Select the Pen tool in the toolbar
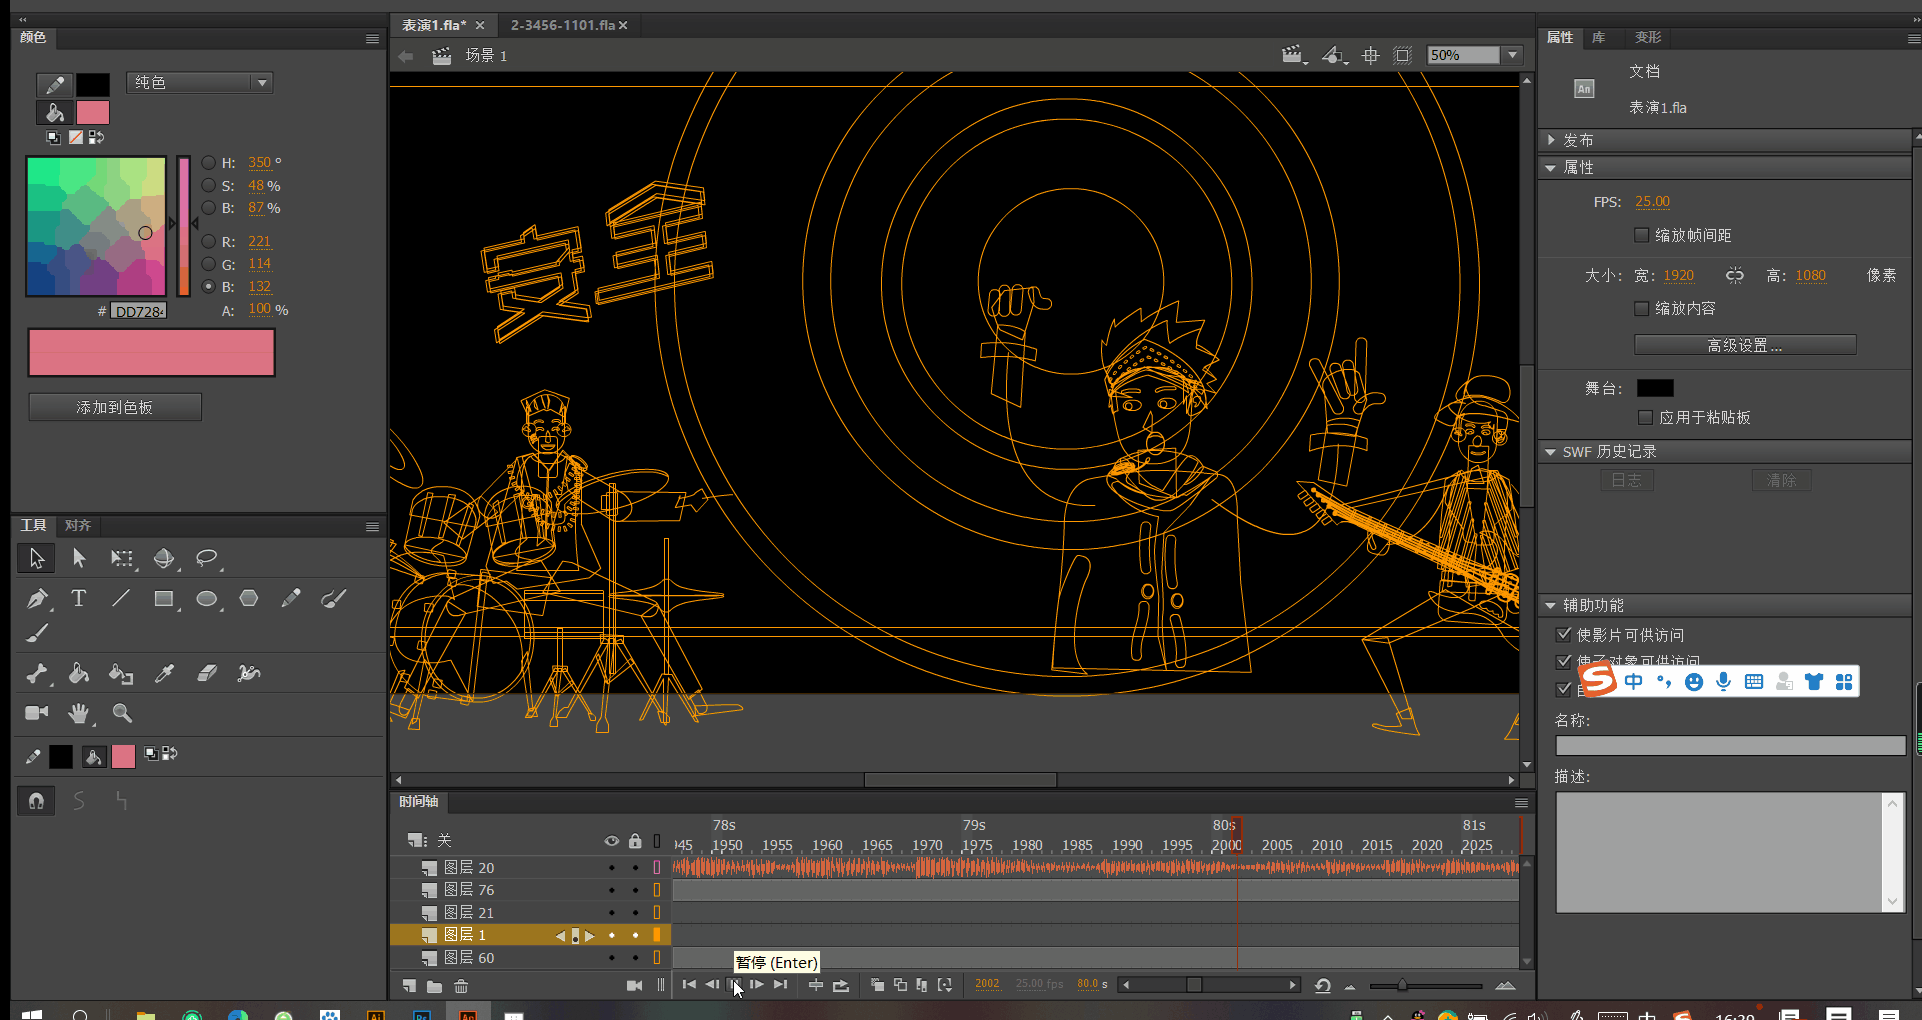The height and width of the screenshot is (1020, 1922). pos(37,598)
